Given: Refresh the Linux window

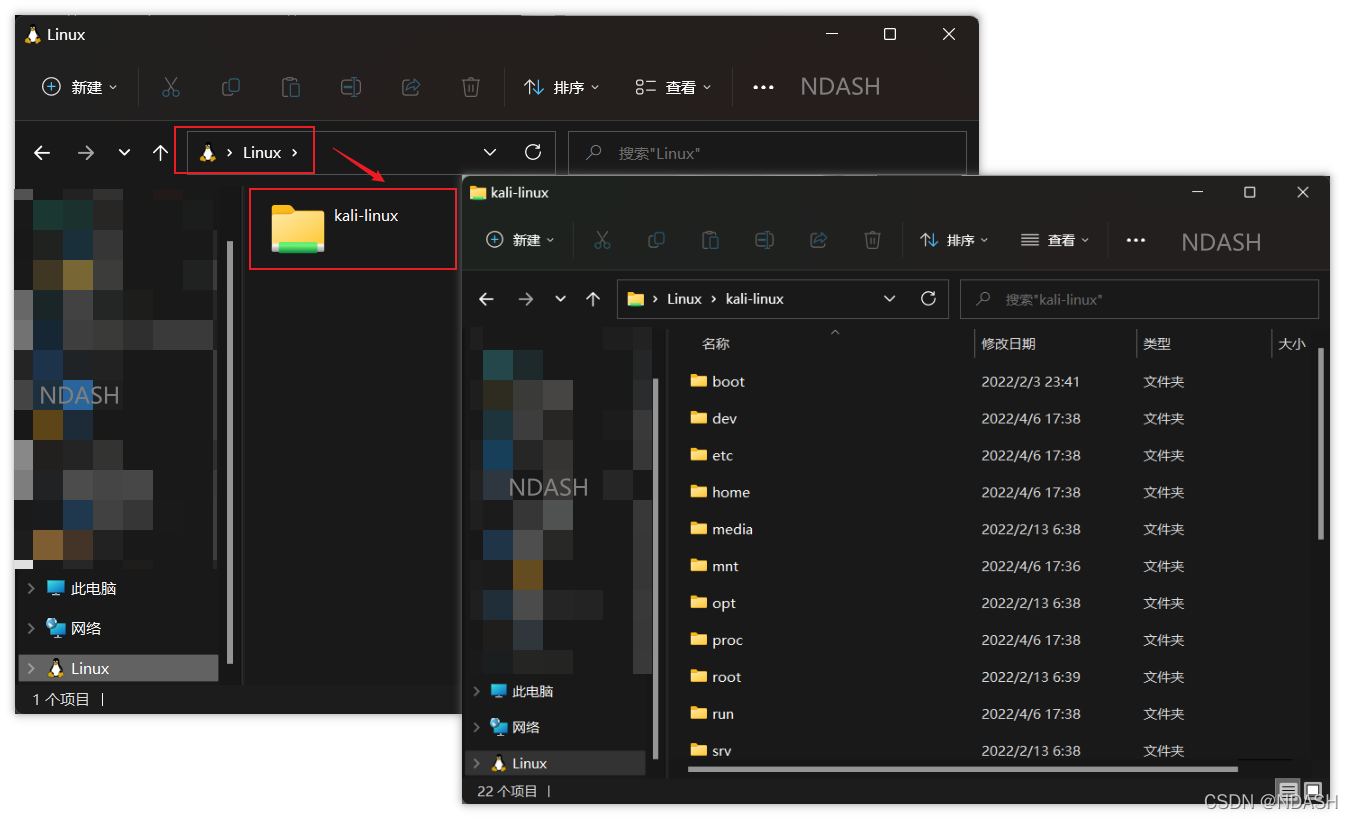Looking at the screenshot, I should click(533, 152).
